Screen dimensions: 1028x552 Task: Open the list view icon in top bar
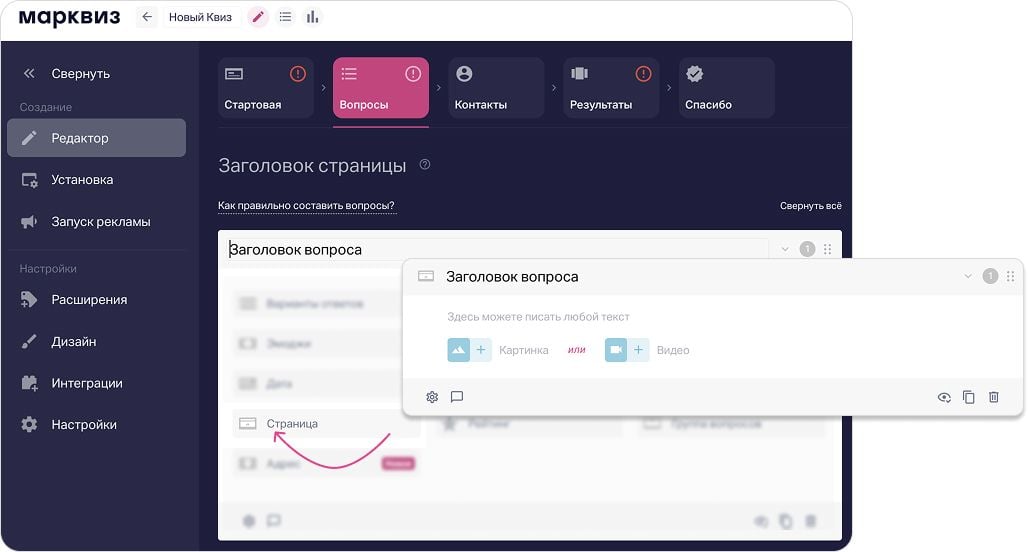coord(285,17)
